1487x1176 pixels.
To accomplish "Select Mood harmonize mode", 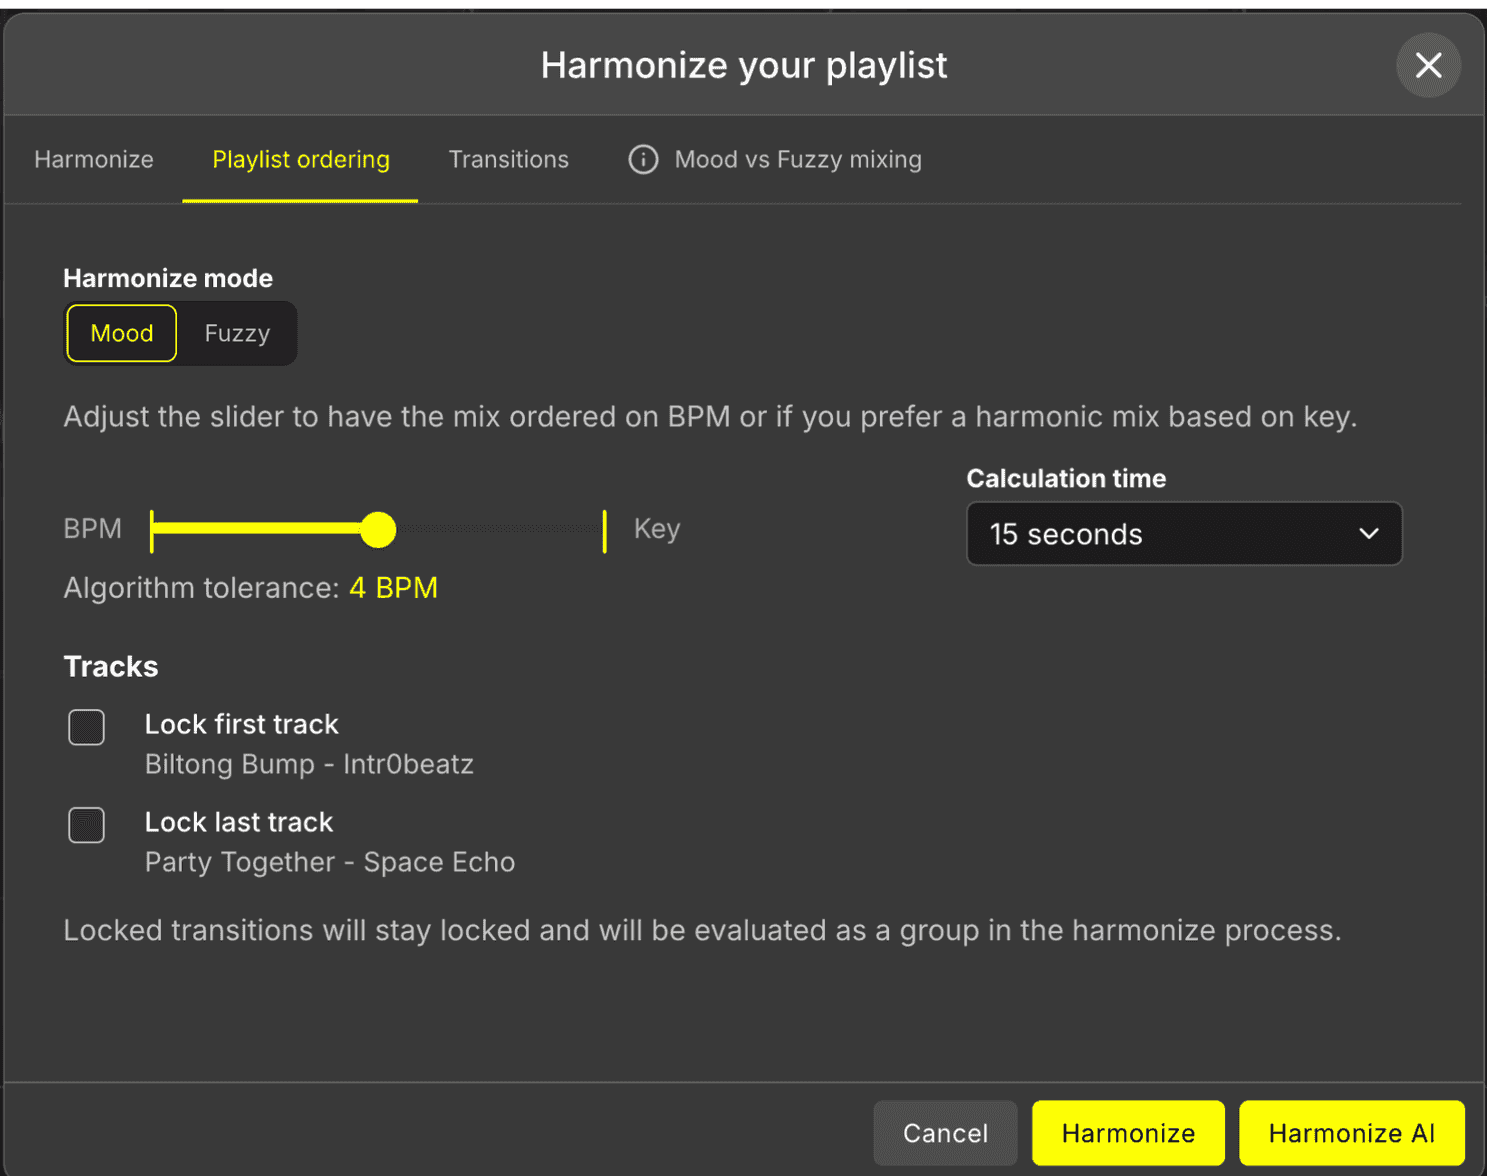I will tap(121, 333).
